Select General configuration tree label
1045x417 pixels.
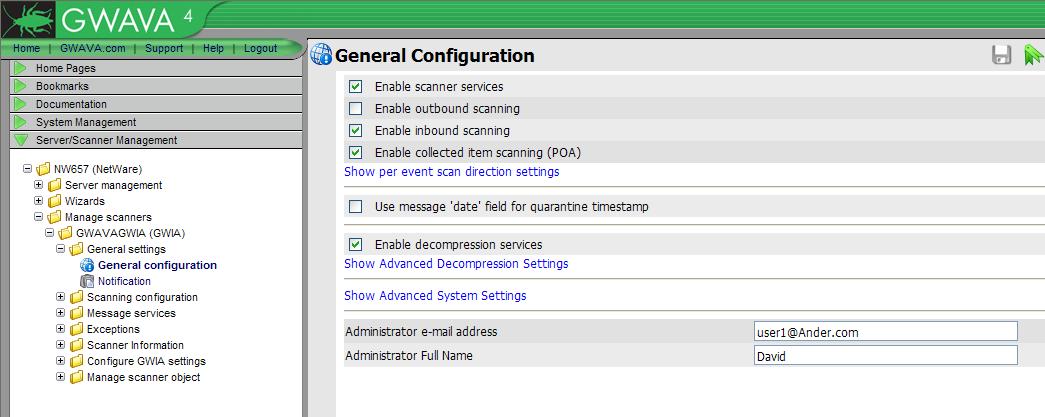pyautogui.click(x=157, y=265)
